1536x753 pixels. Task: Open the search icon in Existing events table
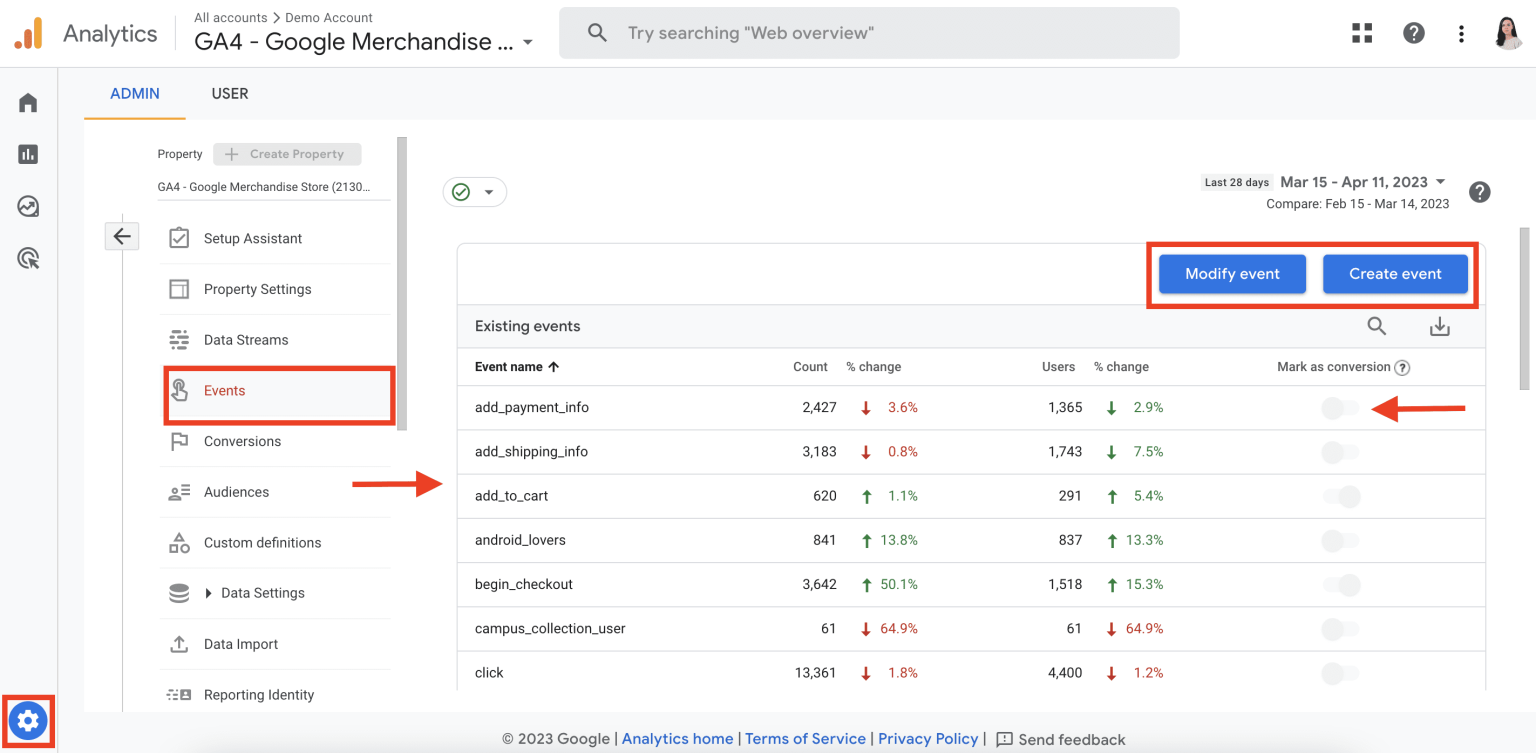pos(1377,326)
